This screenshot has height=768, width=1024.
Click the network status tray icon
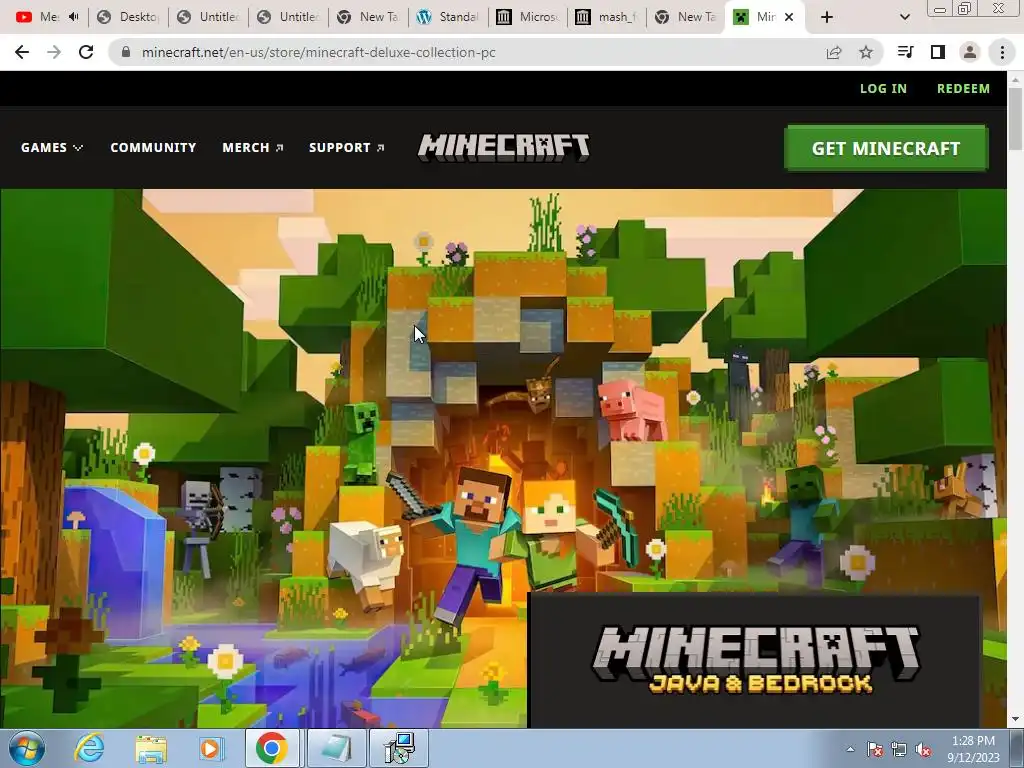tap(899, 750)
